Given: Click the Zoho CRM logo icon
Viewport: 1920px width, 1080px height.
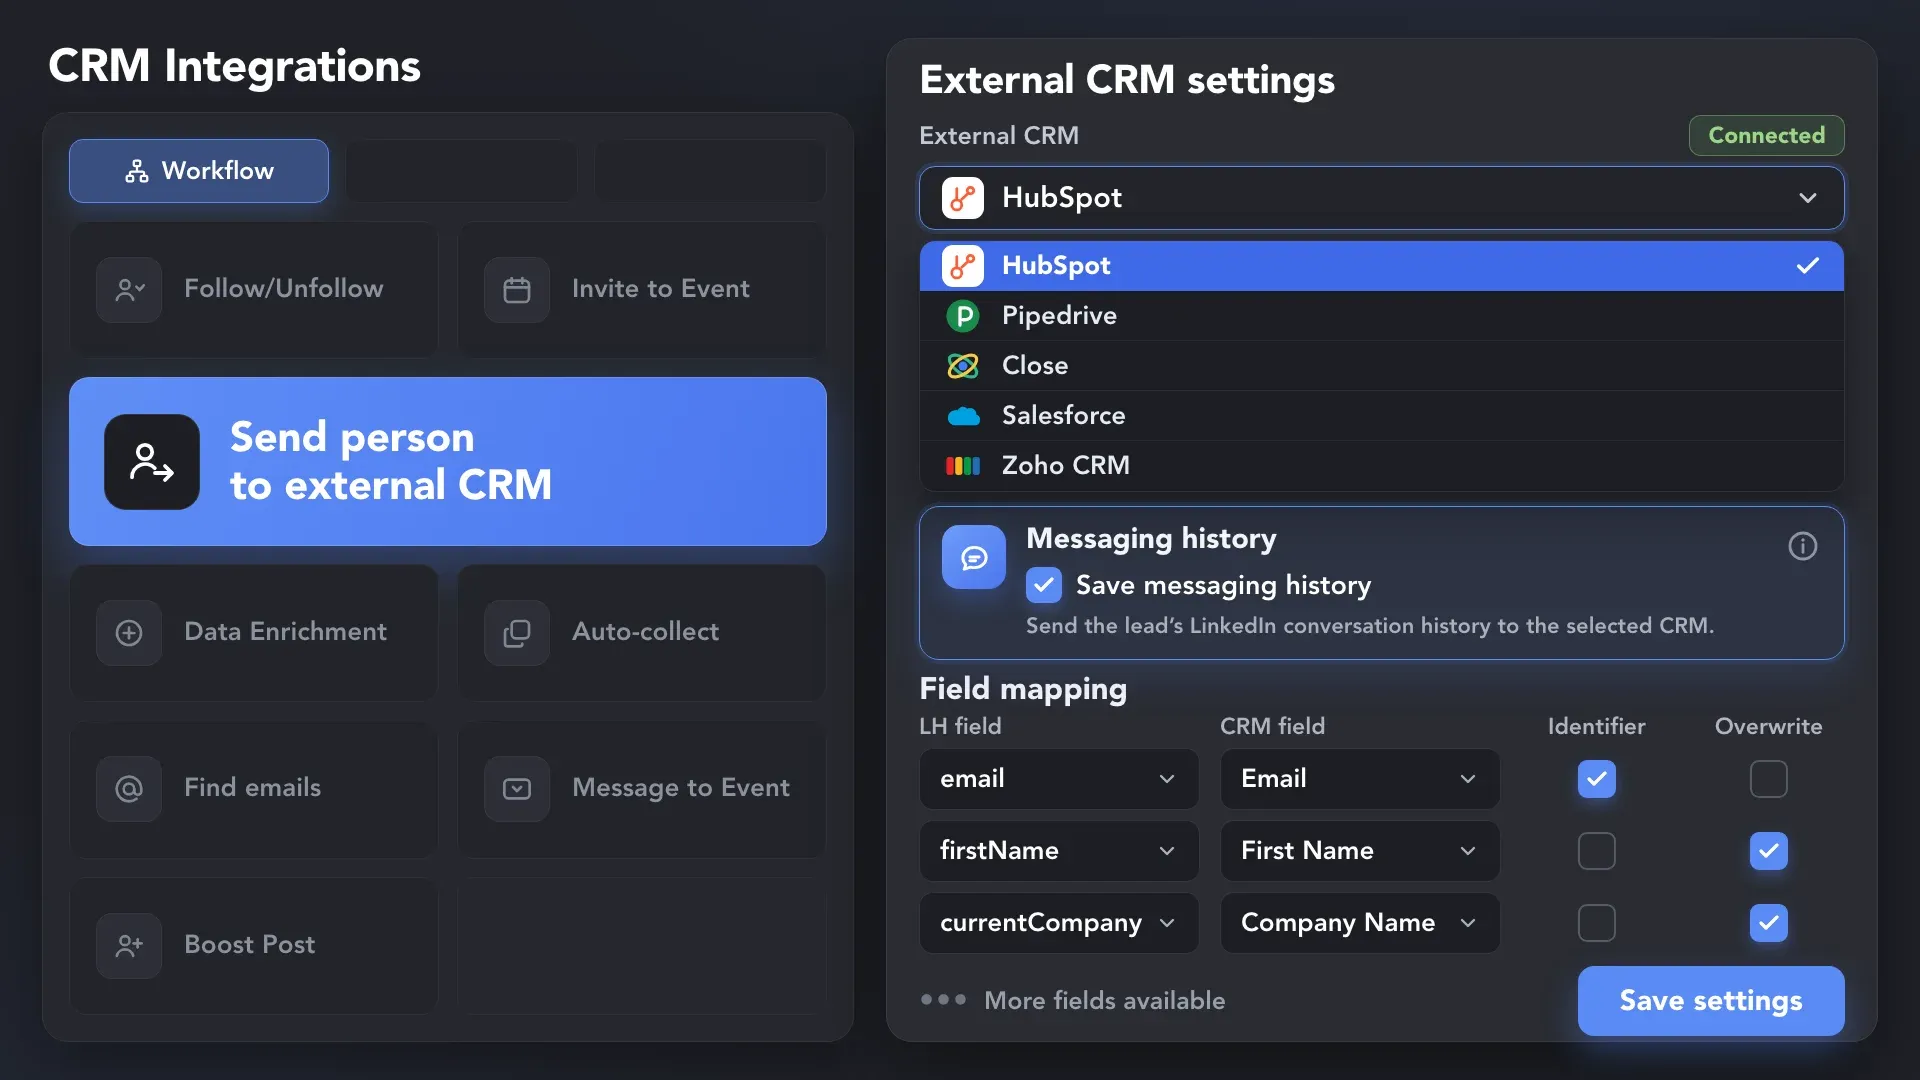Looking at the screenshot, I should click(963, 466).
